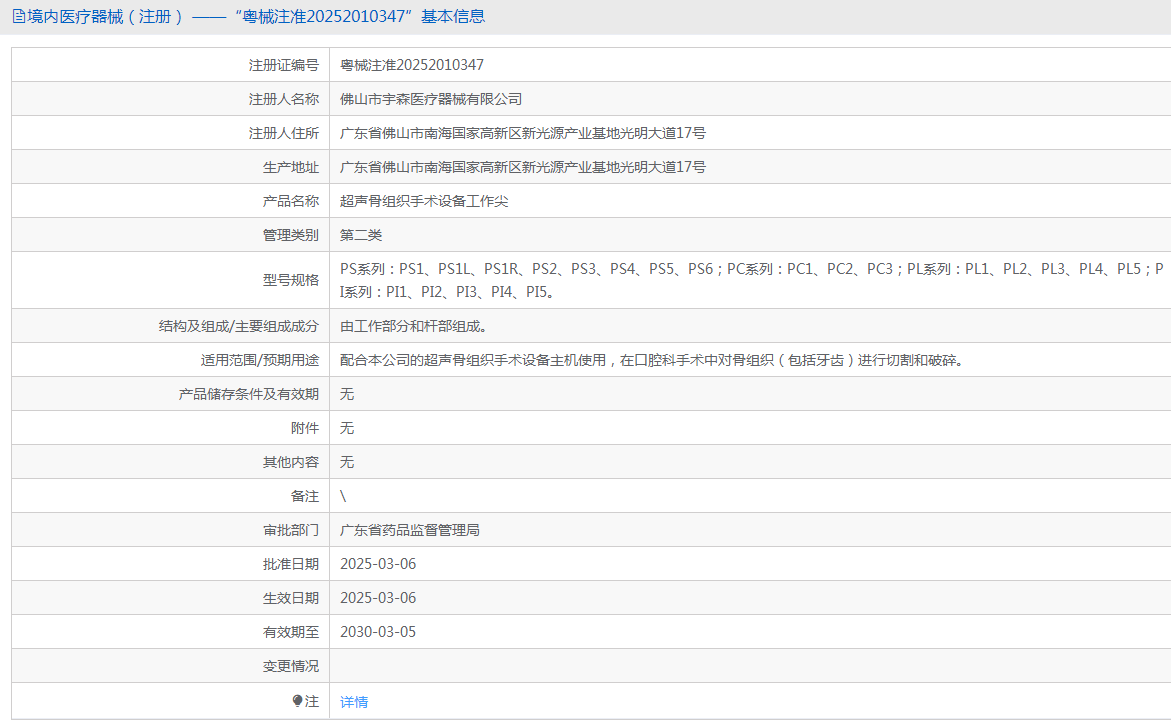Click the 注册人住所 address value

[x=523, y=133]
